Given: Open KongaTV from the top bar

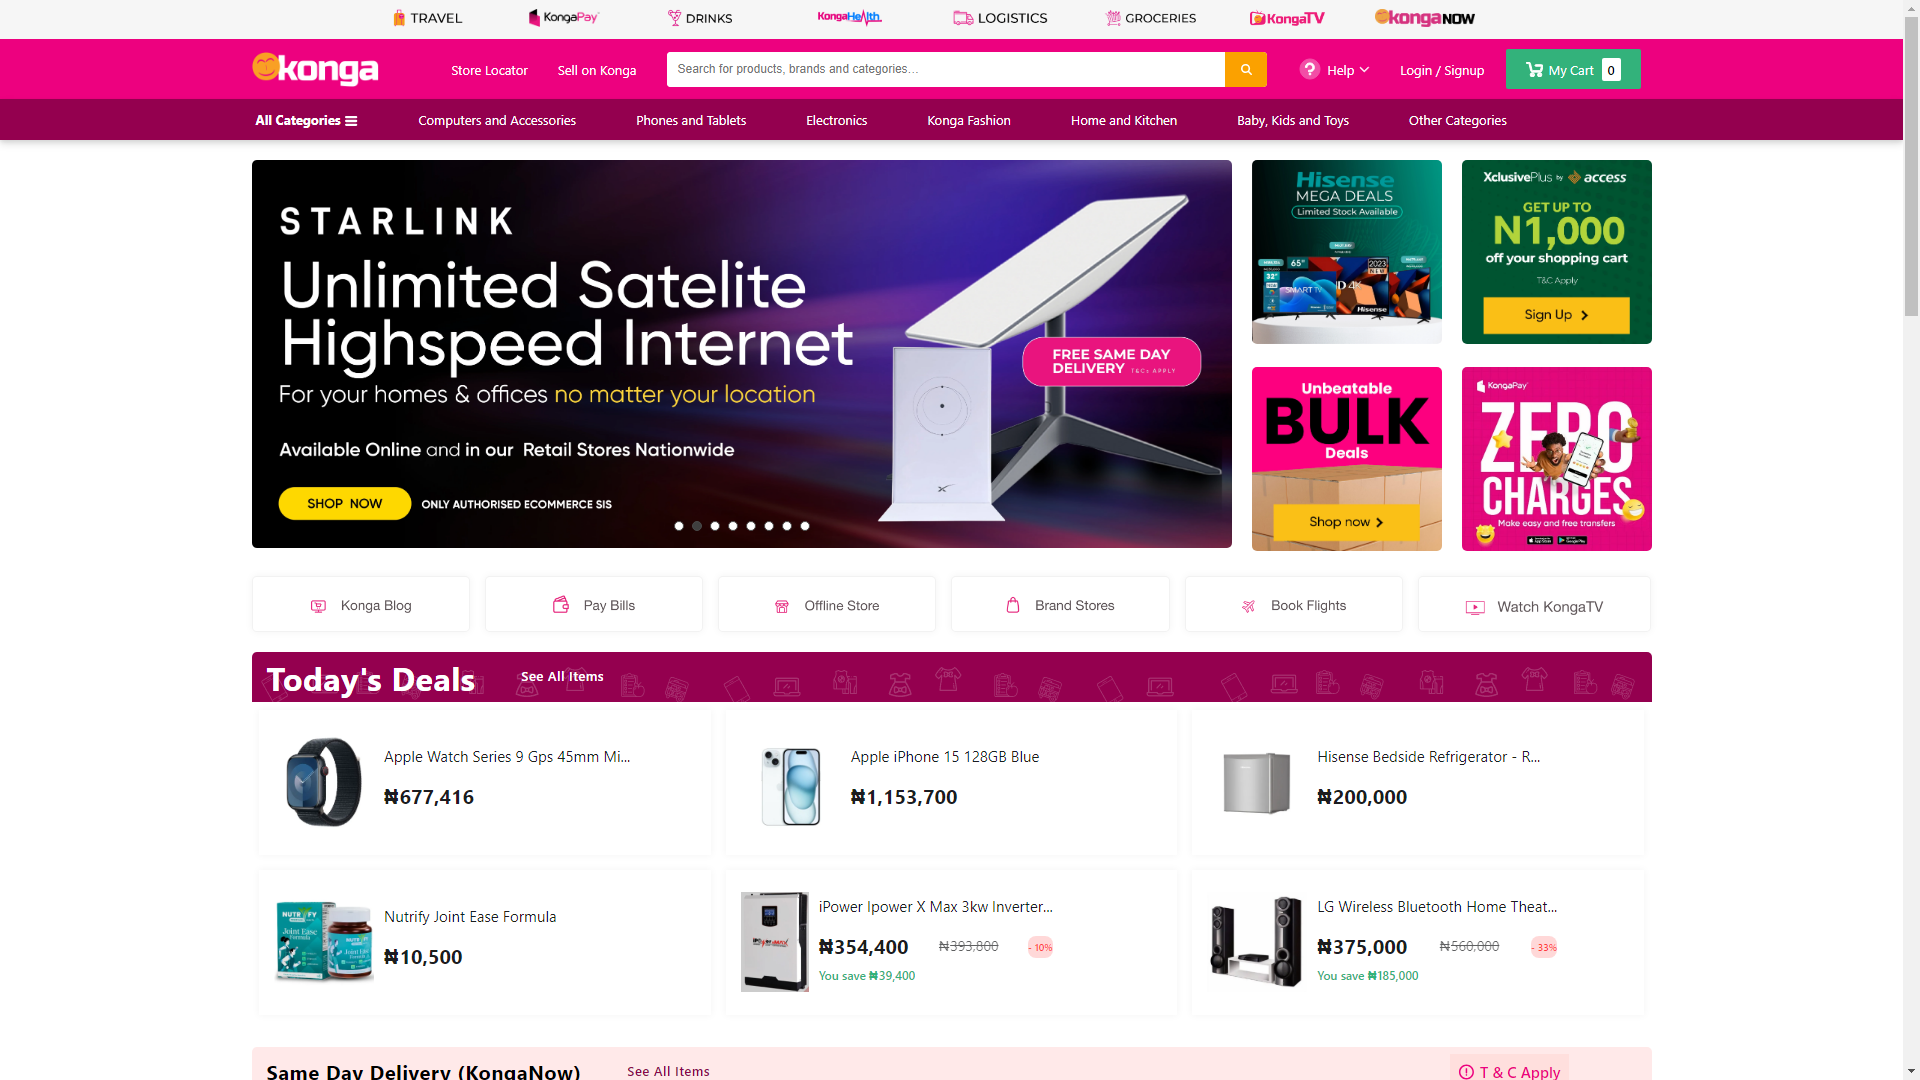Looking at the screenshot, I should tap(1287, 18).
